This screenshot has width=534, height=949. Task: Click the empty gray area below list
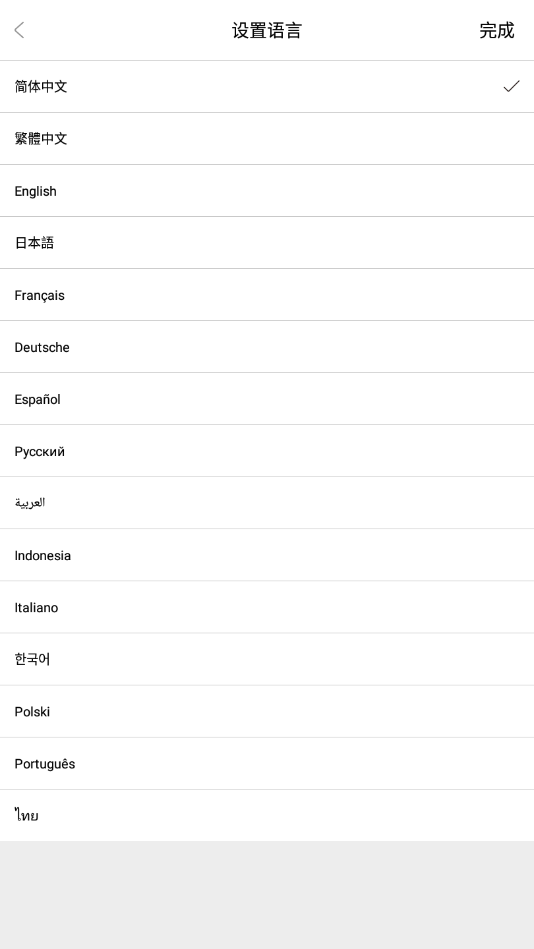click(x=267, y=895)
